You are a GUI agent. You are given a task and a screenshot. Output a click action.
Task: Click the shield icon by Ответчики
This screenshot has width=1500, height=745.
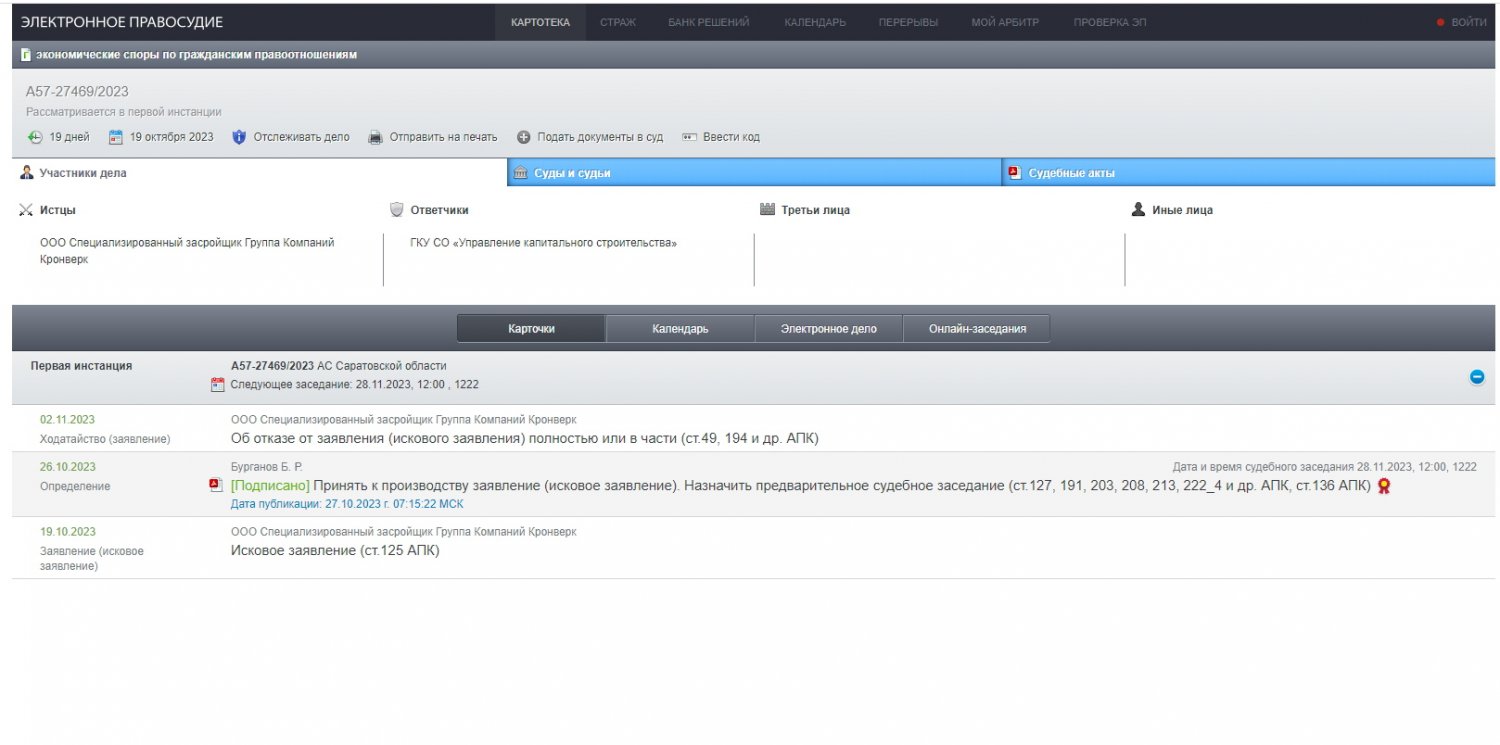point(397,210)
